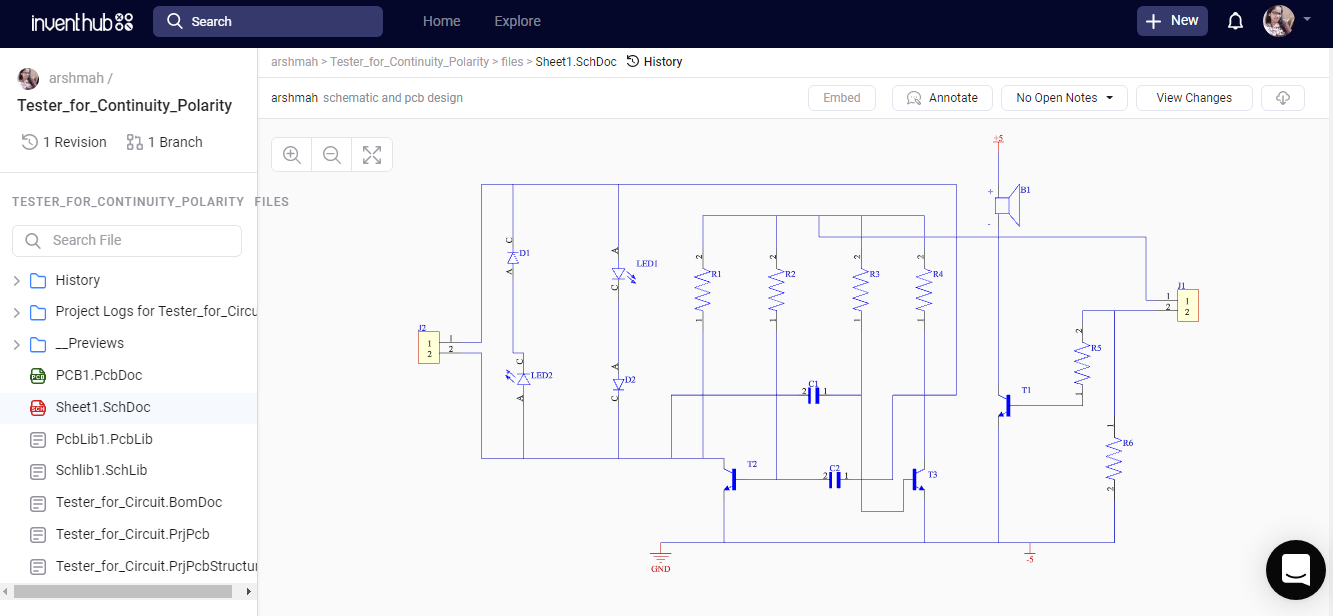1333x616 pixels.
Task: Click the View Changes button
Action: click(x=1193, y=97)
